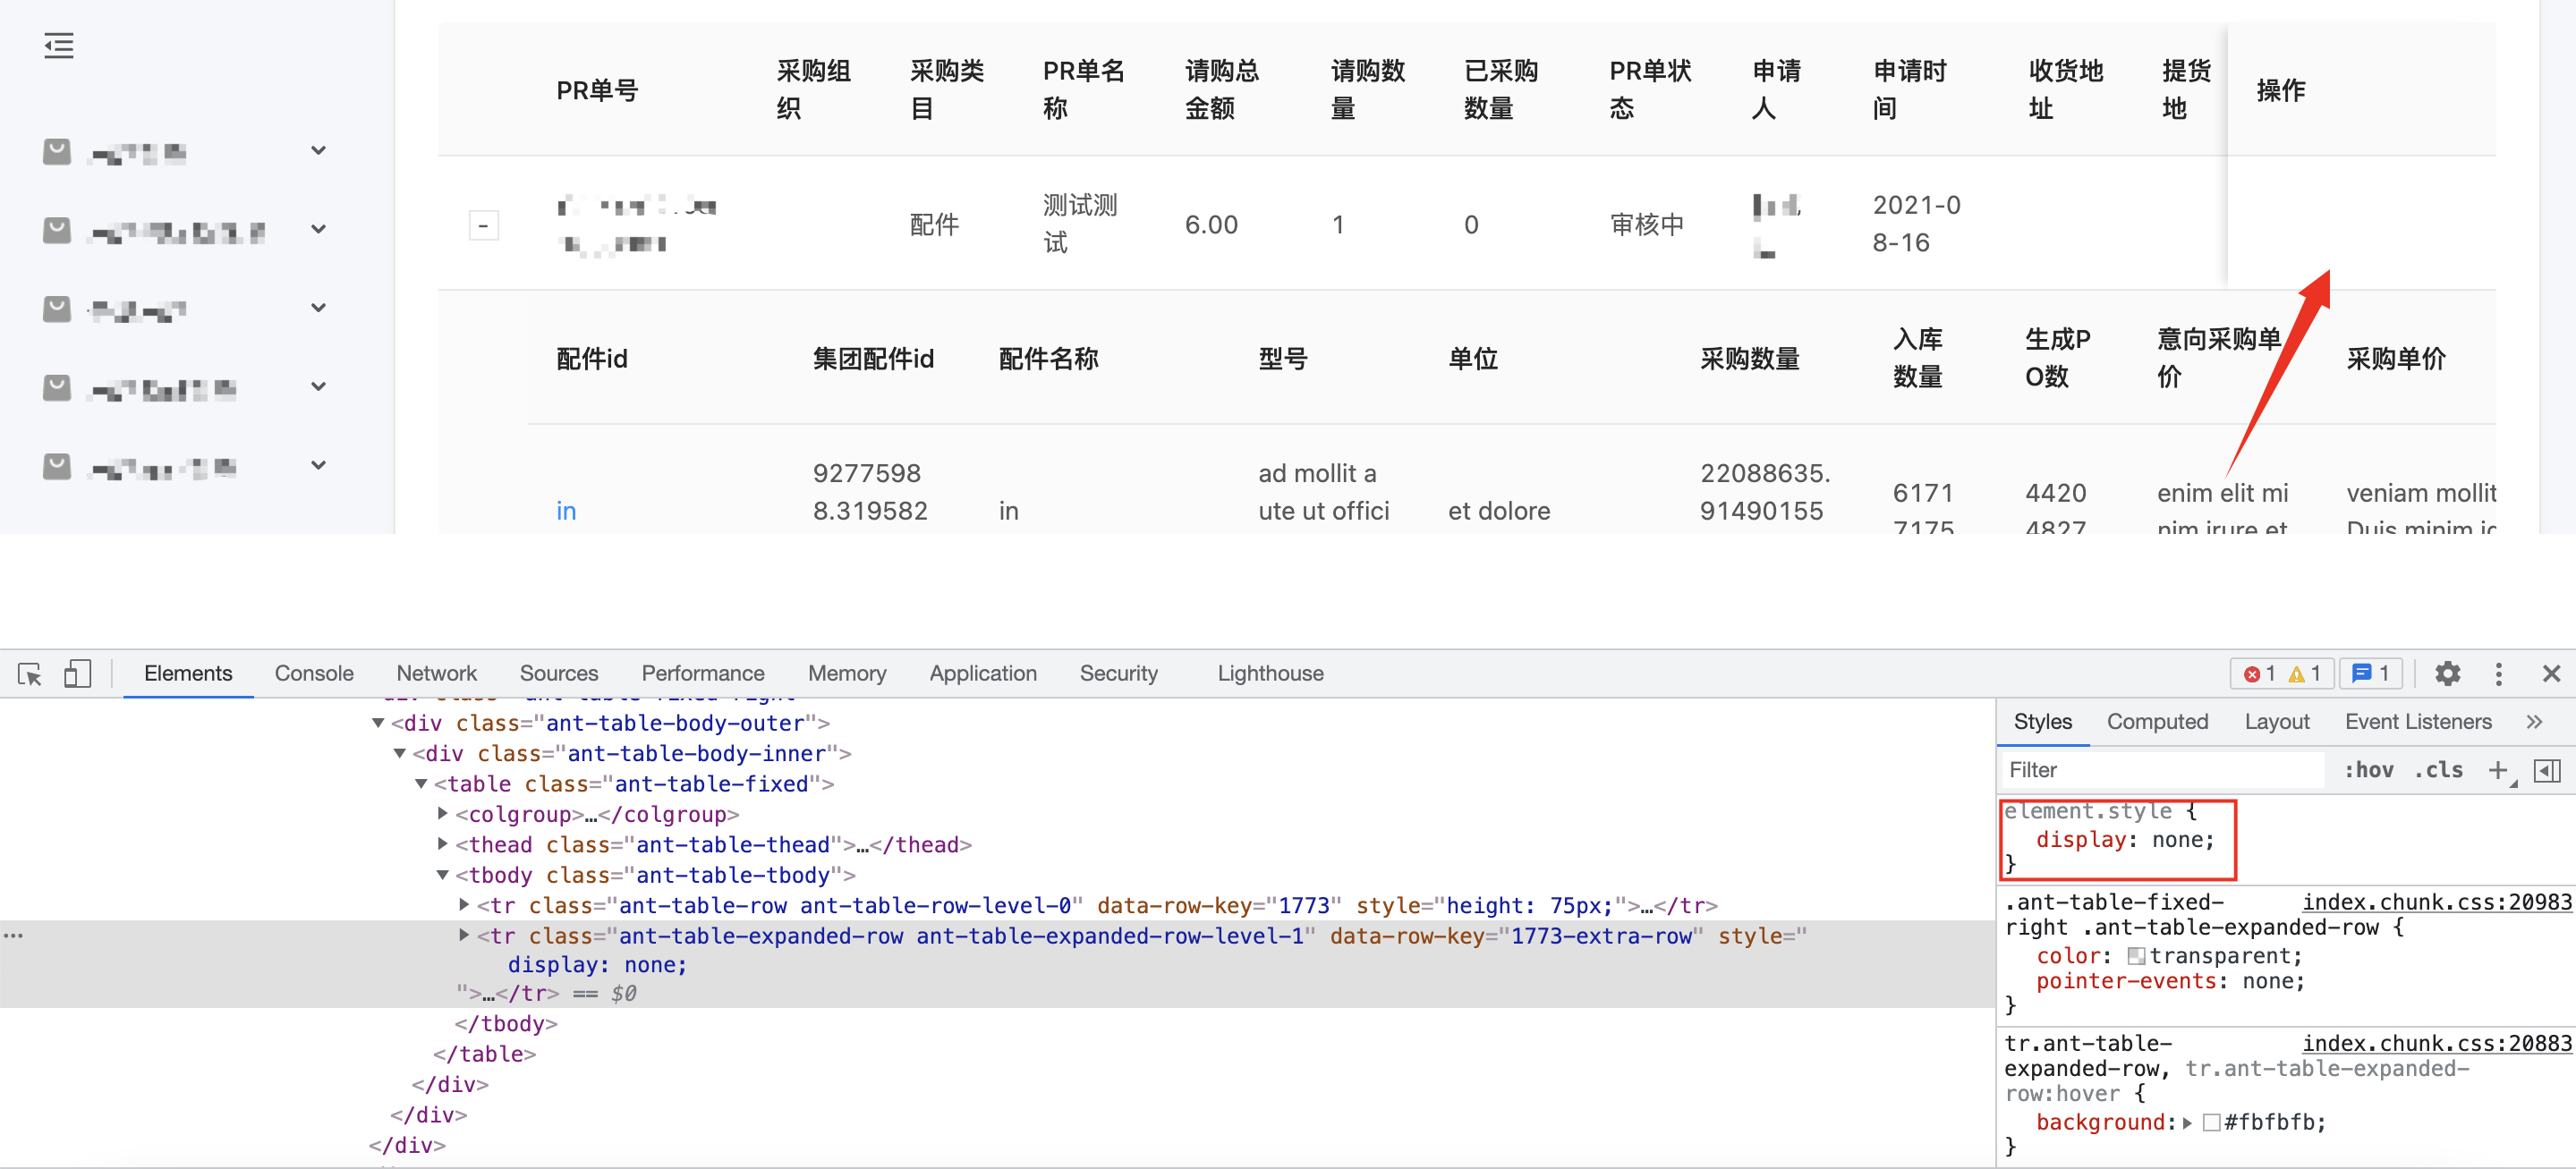Viewport: 2576px width, 1169px height.
Task: Open DevTools three-dot customize menu
Action: click(2498, 673)
